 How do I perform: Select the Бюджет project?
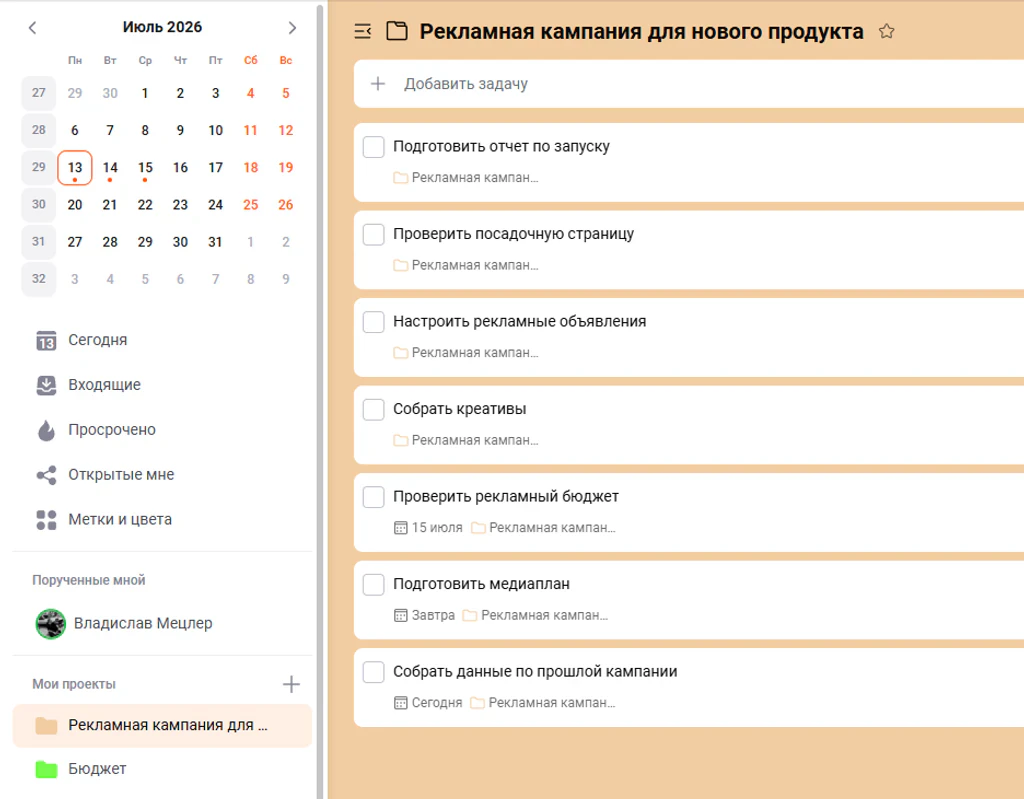tap(163, 769)
